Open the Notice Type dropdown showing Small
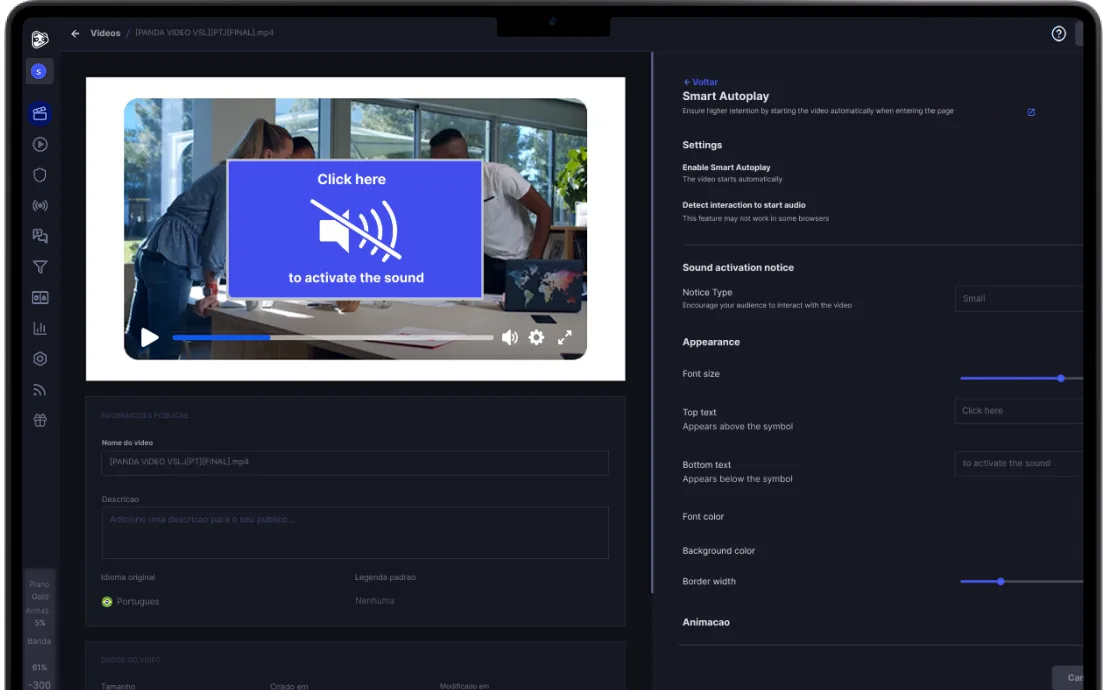The width and height of the screenshot is (1104, 690). coord(1020,298)
